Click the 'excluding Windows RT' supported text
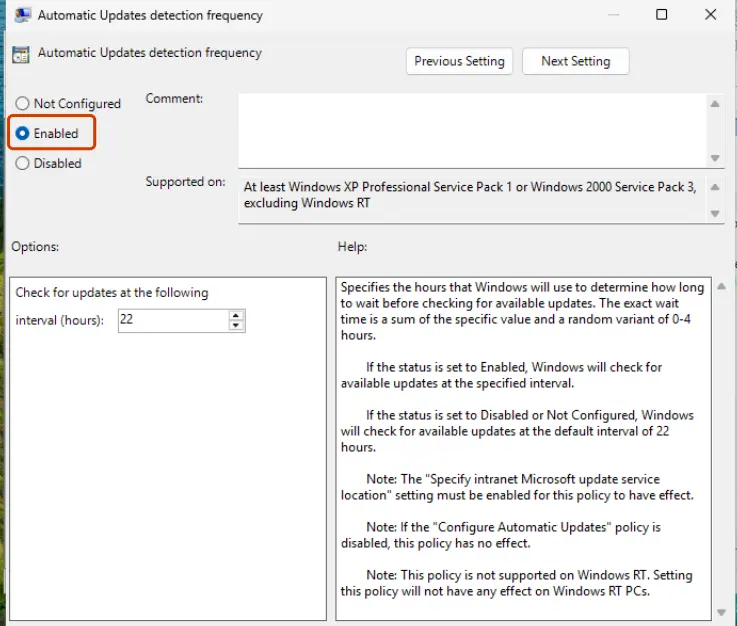This screenshot has height=626, width=737. pos(307,203)
